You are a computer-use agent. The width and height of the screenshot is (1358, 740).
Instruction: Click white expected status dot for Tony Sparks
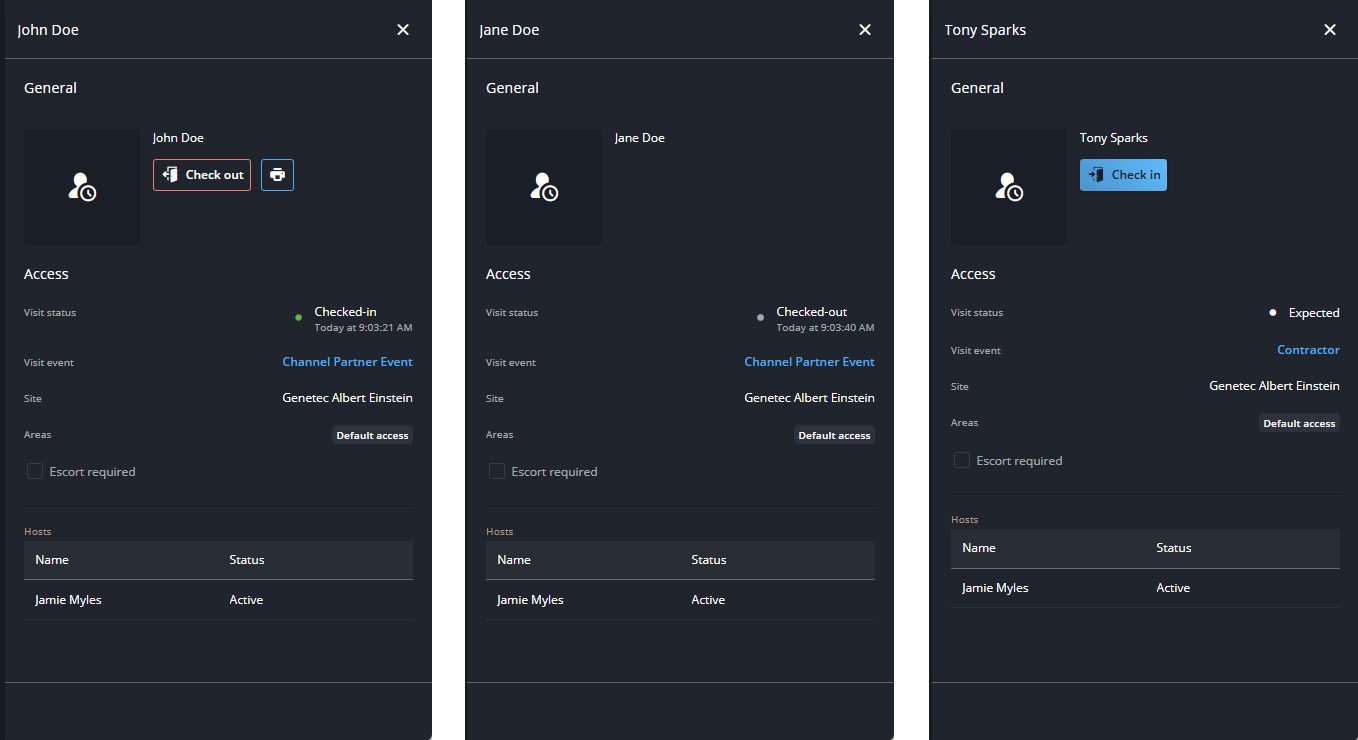click(1273, 313)
